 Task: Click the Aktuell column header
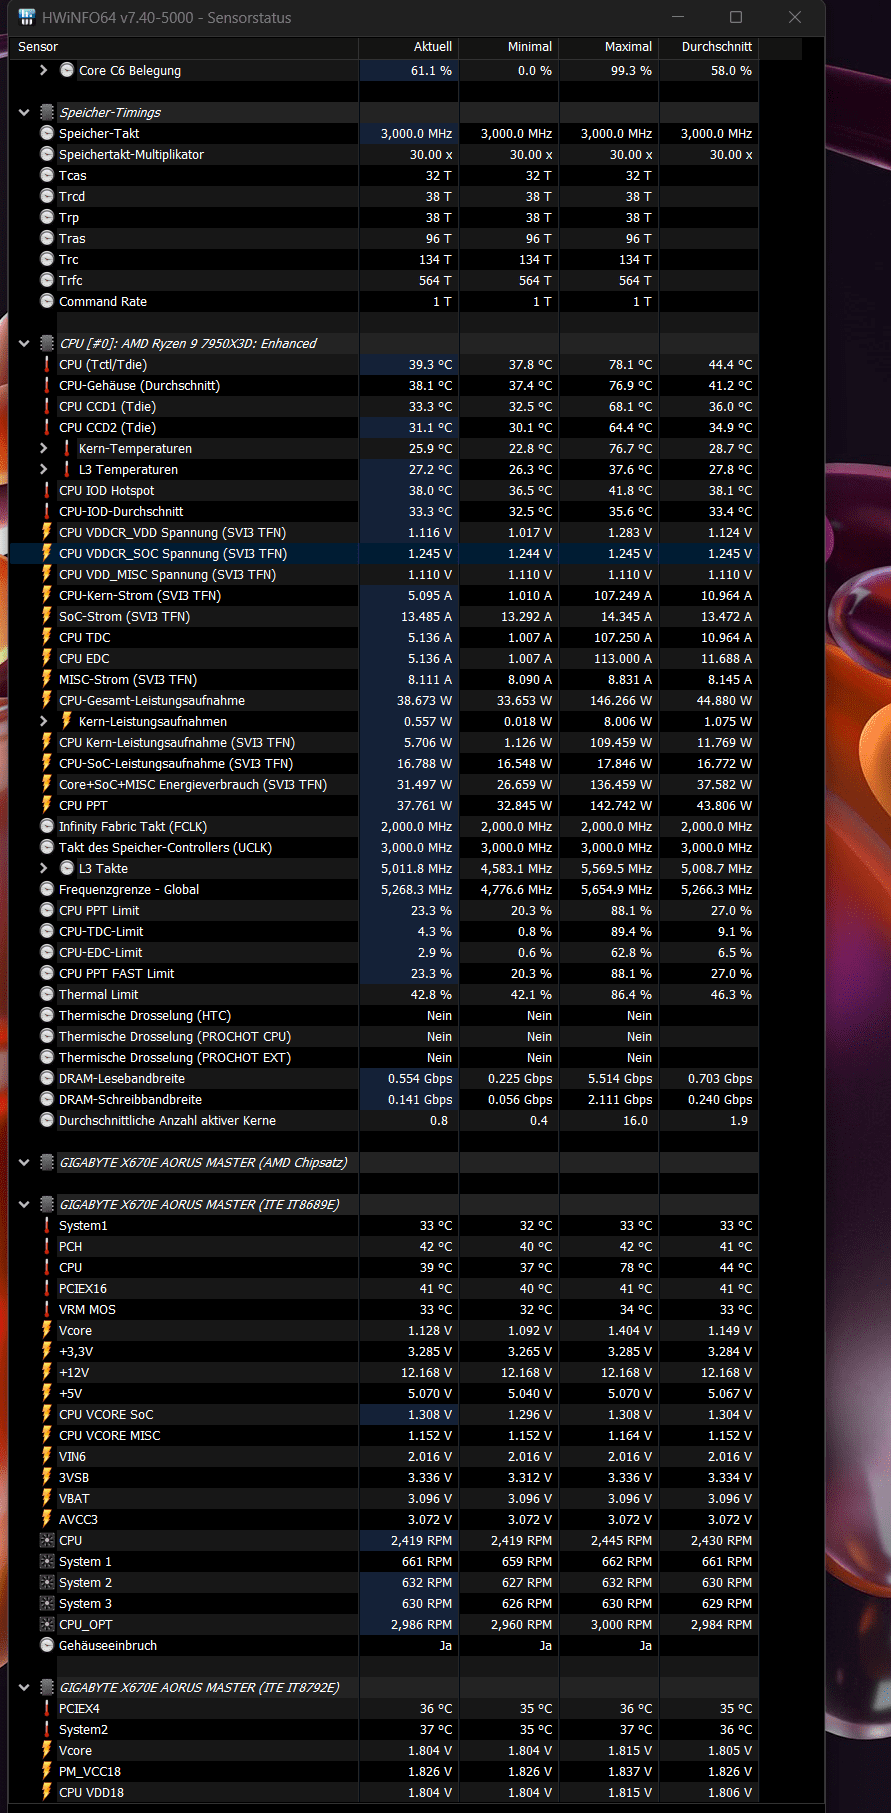coord(409,47)
